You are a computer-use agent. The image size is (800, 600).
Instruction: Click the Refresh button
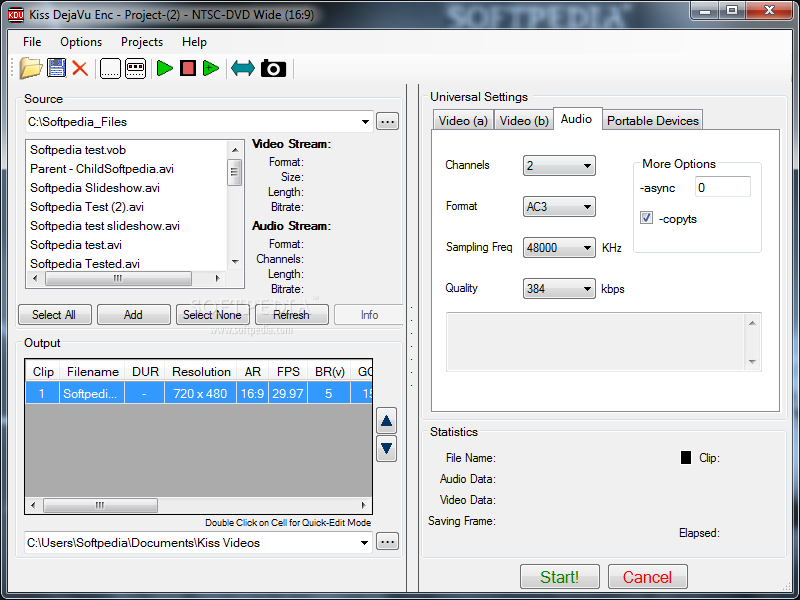(291, 315)
